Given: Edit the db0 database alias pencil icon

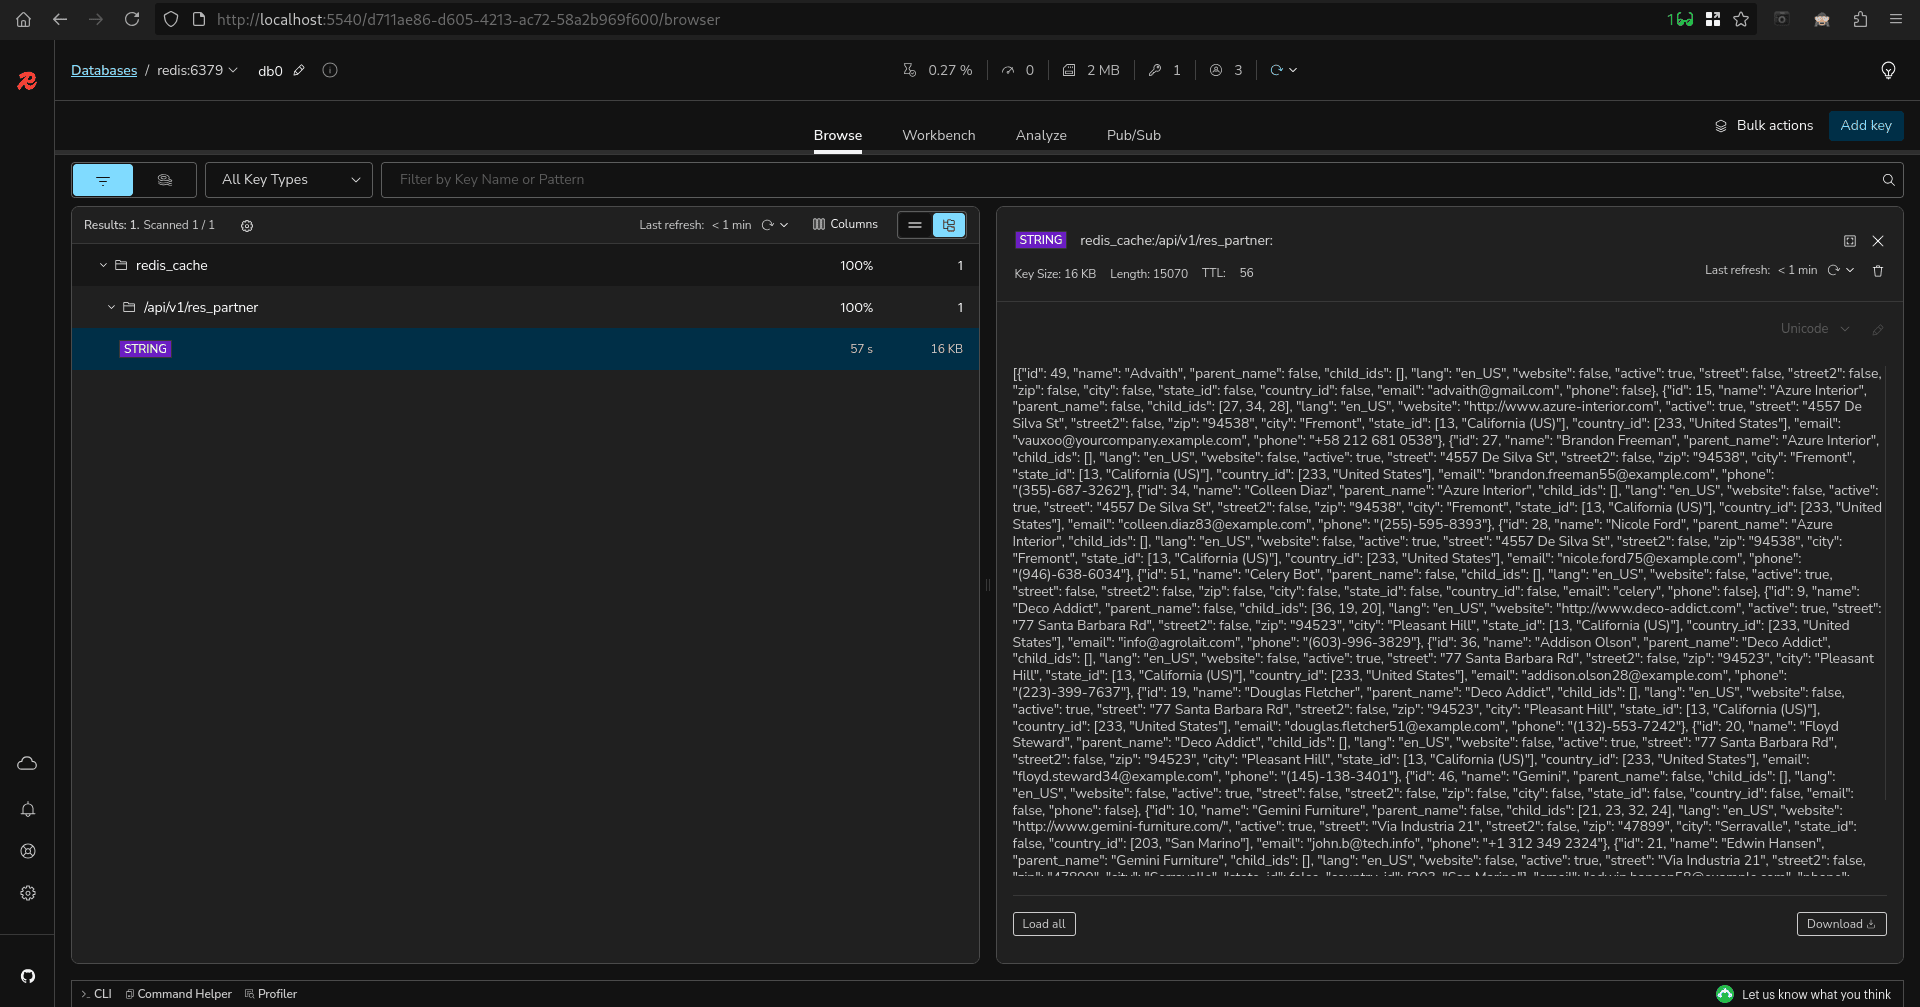Looking at the screenshot, I should (299, 70).
